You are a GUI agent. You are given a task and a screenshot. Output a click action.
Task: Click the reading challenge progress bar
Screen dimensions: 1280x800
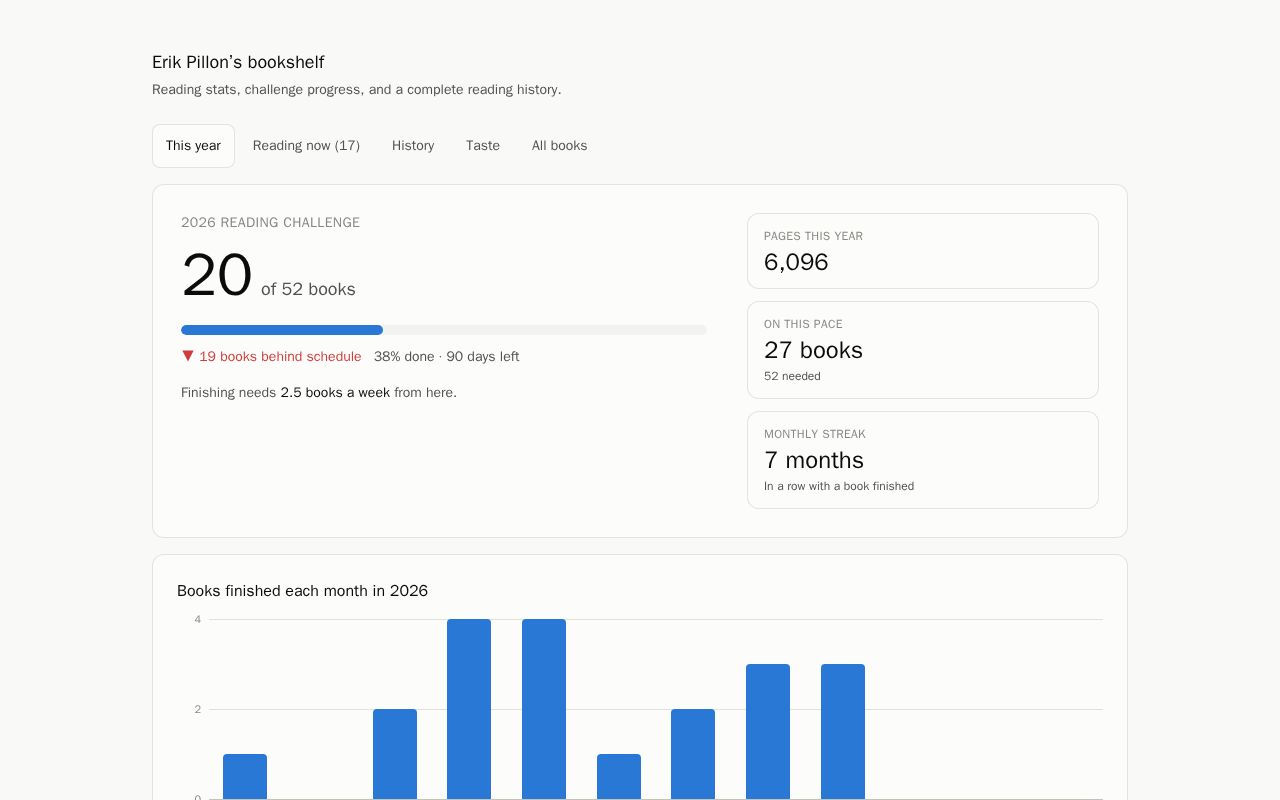(x=444, y=330)
